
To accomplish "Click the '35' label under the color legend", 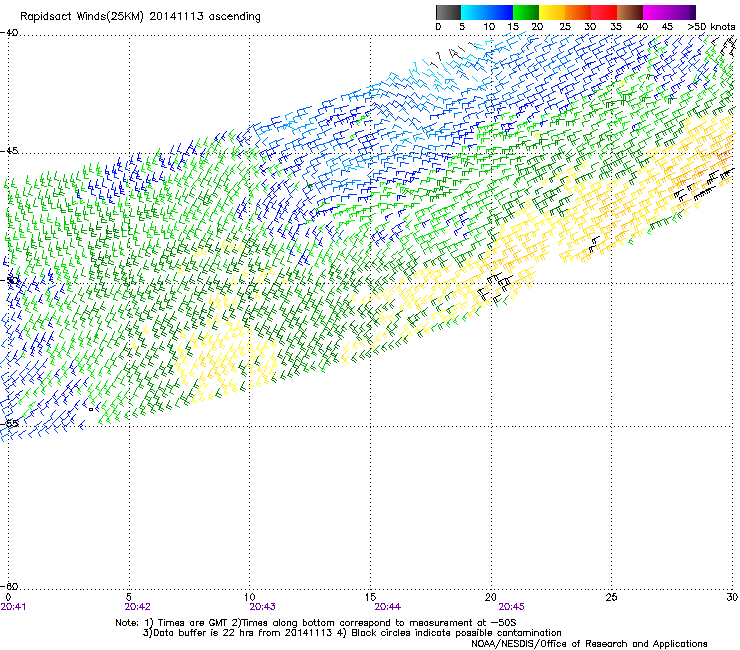I will 616,27.
